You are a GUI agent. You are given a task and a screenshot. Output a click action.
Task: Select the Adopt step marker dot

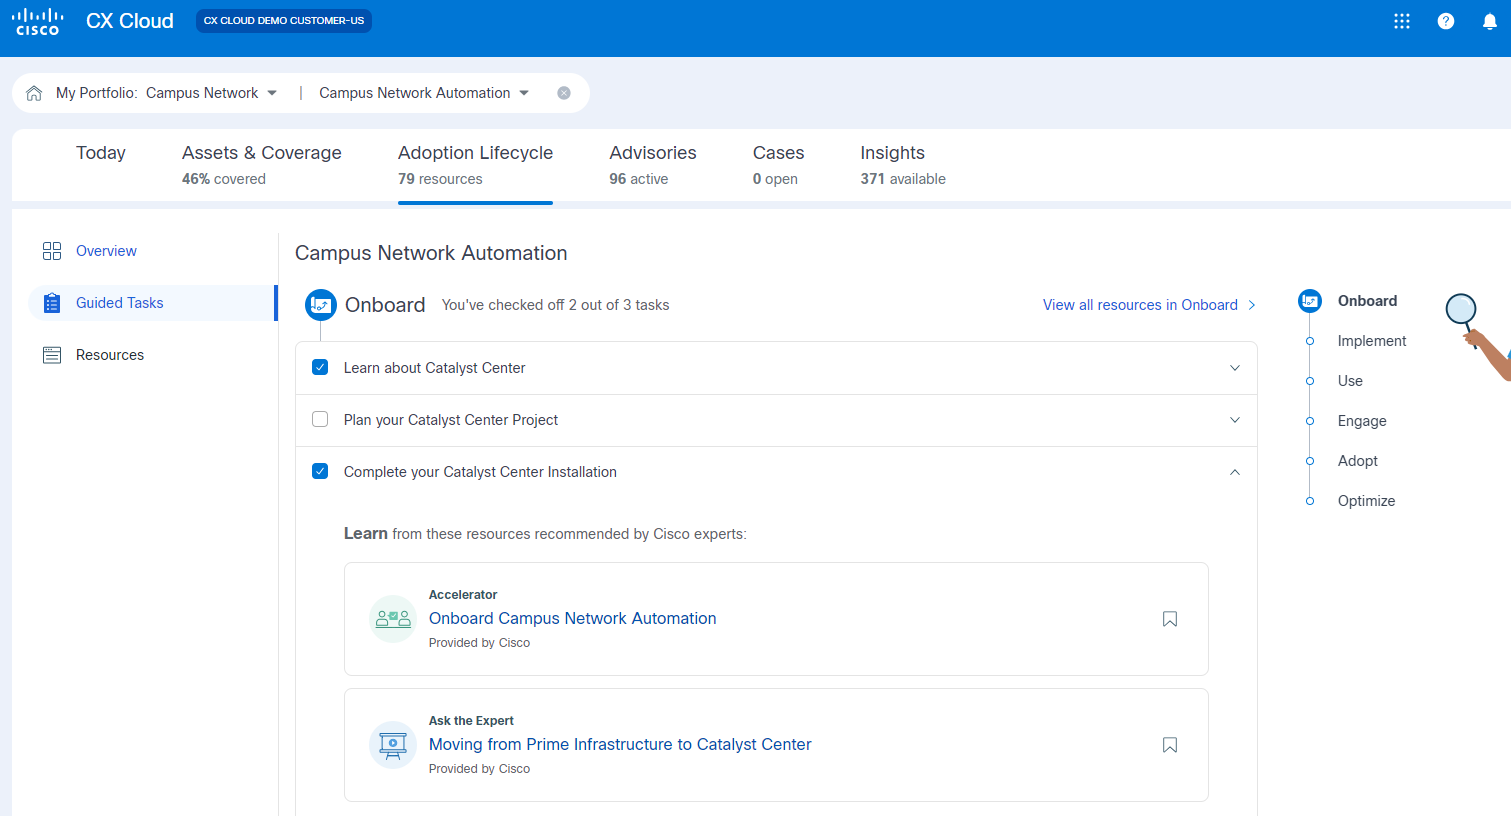[1310, 461]
